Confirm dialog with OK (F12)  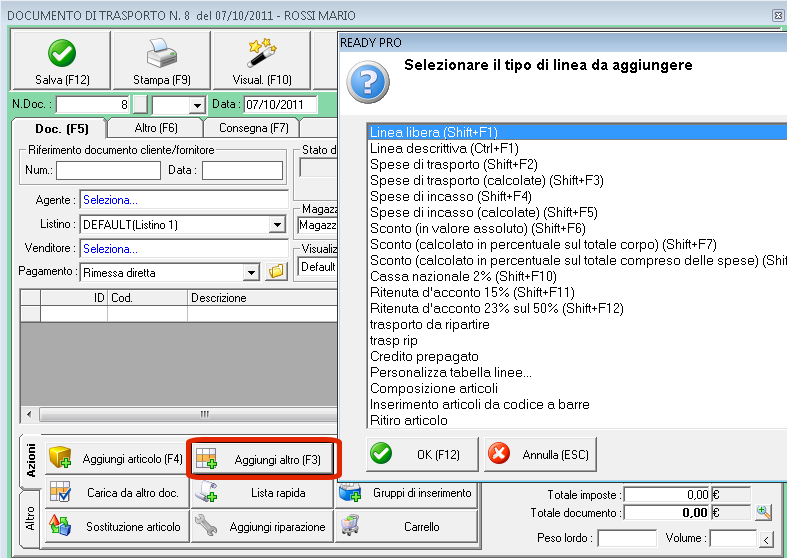click(422, 454)
